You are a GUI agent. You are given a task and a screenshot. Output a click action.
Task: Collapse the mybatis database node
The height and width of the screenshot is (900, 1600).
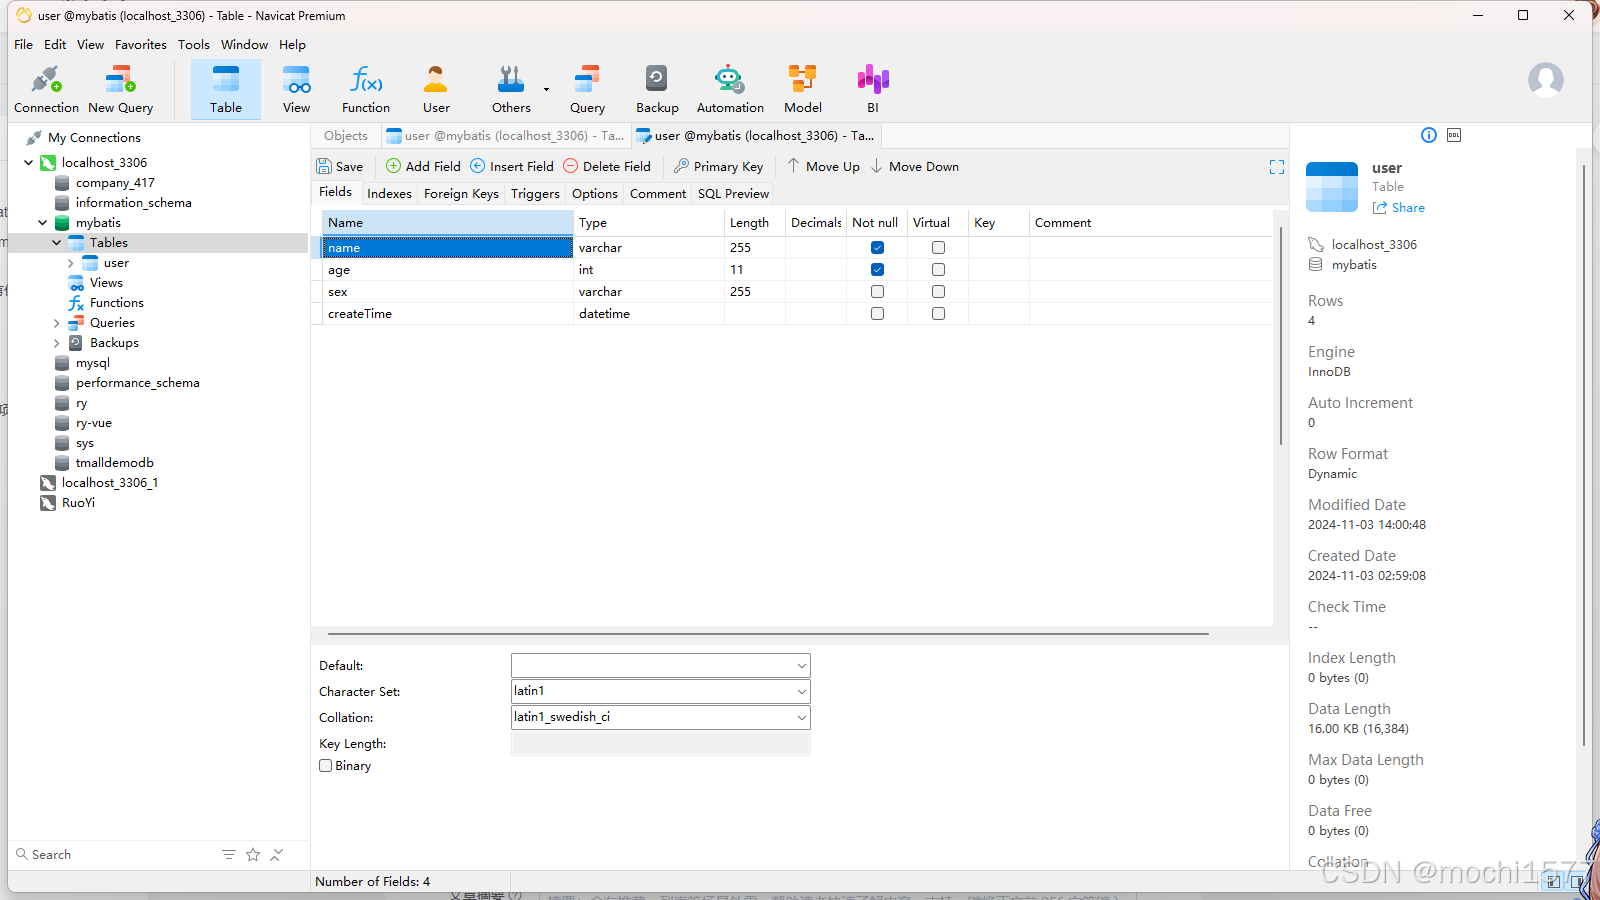(x=42, y=222)
